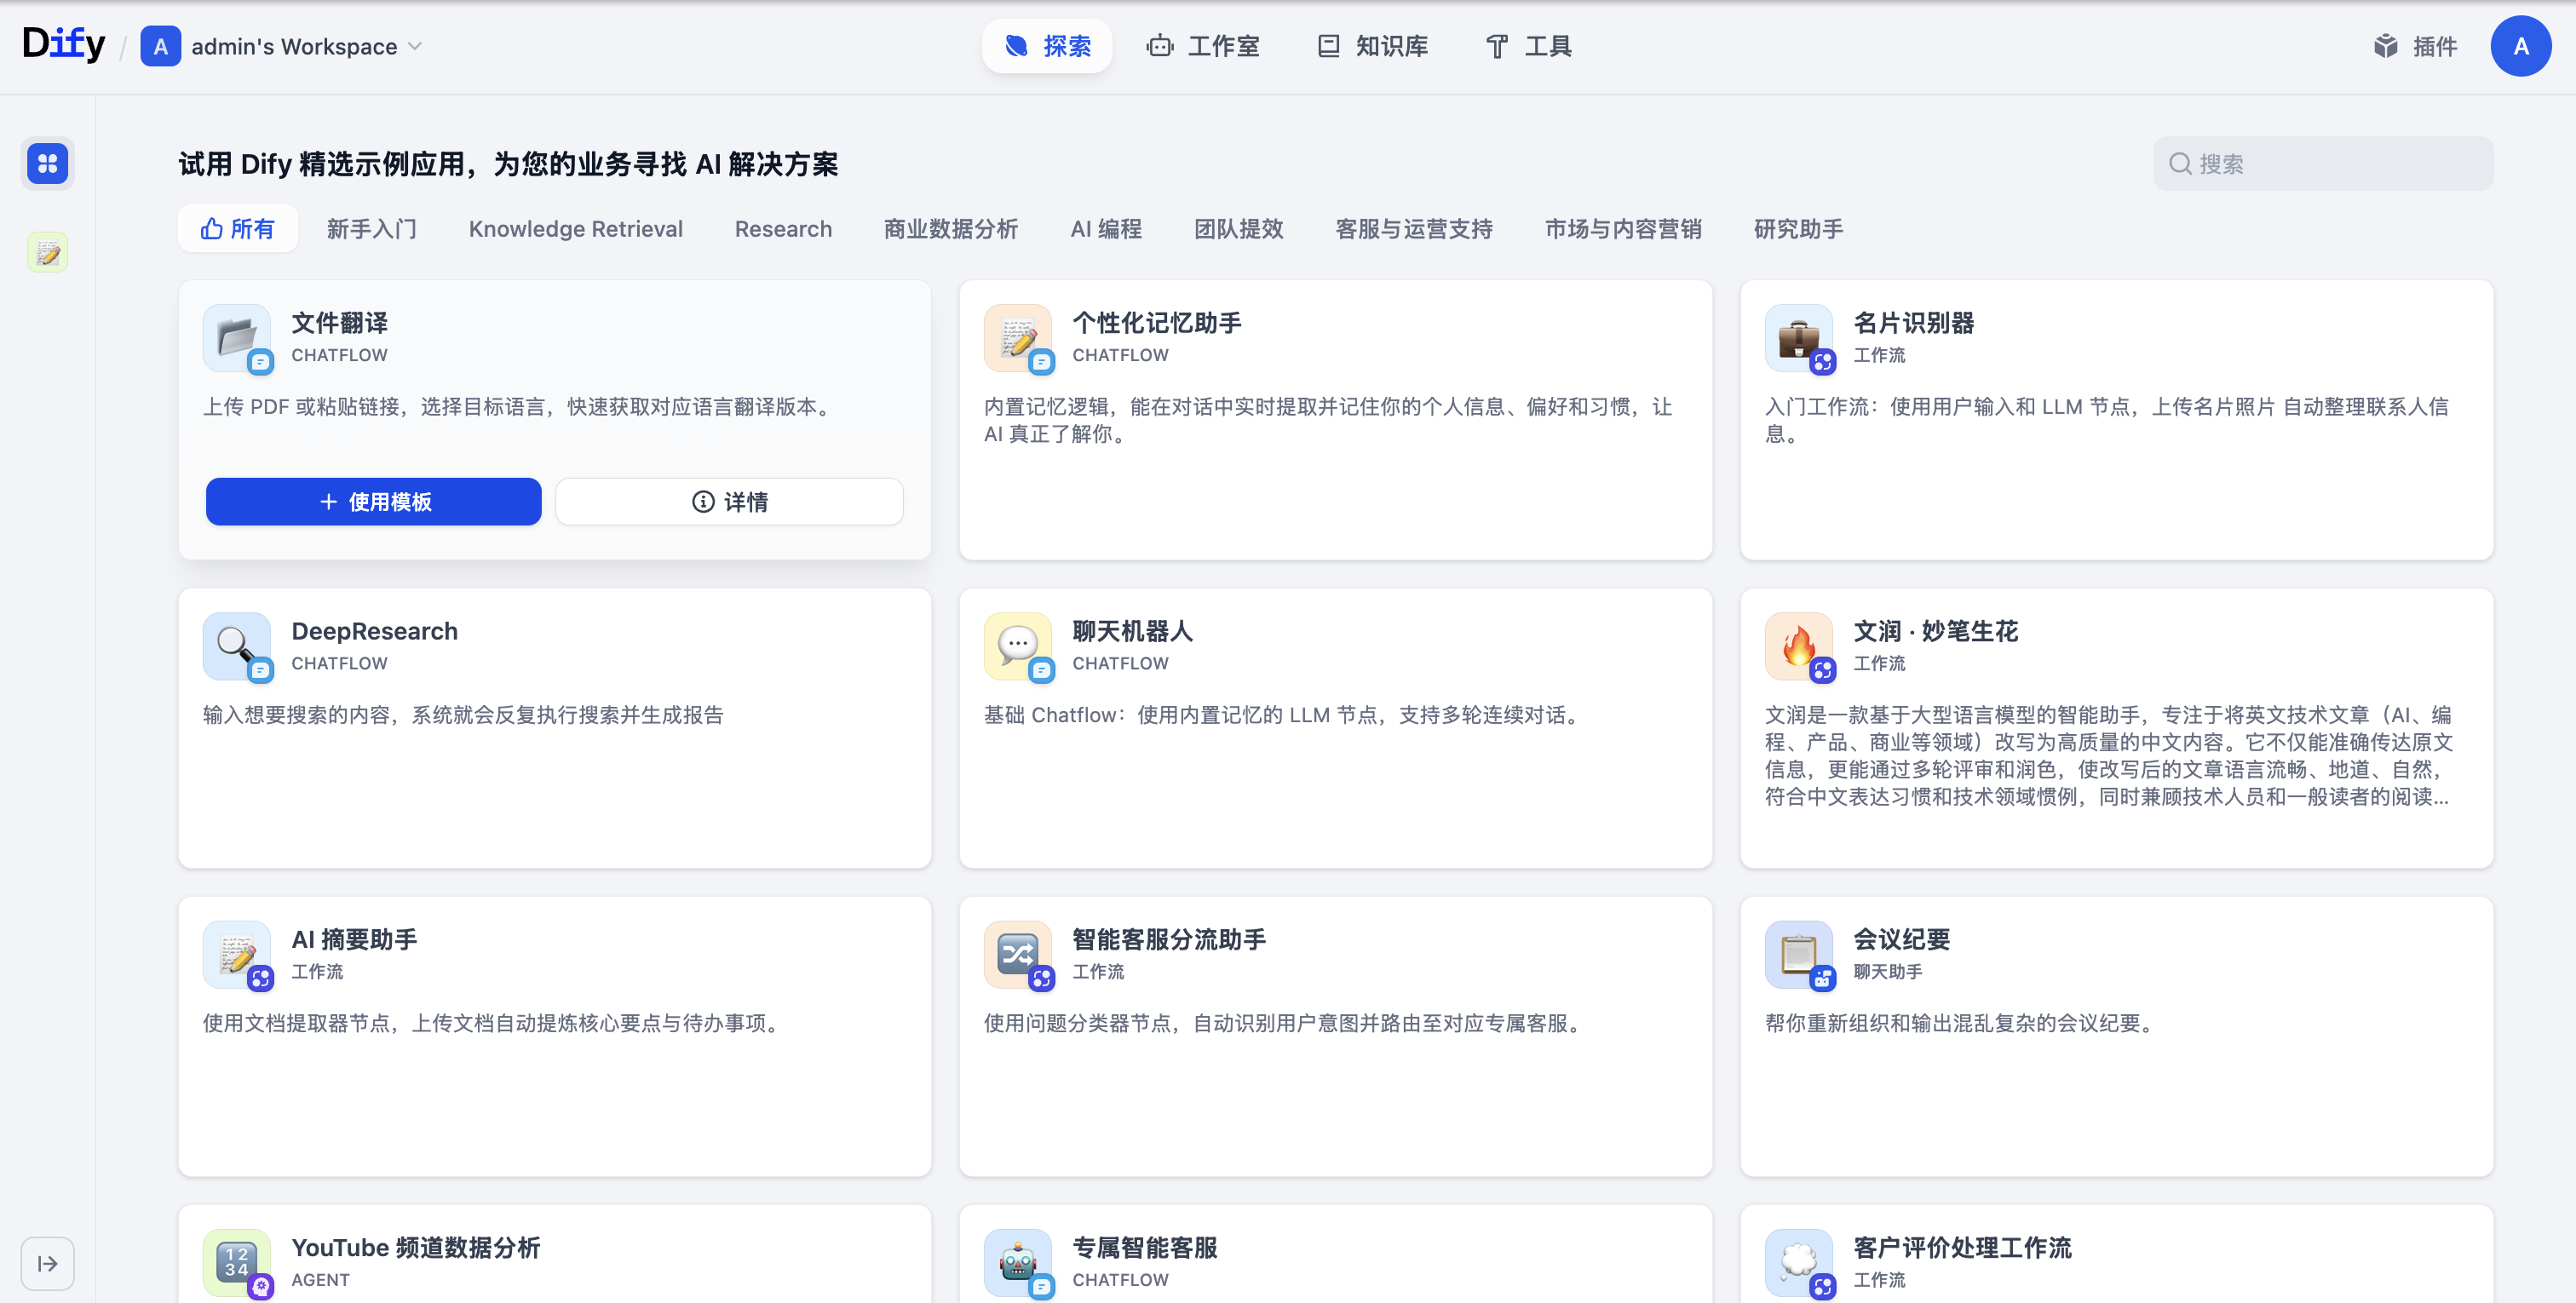The height and width of the screenshot is (1303, 2576).
Task: Click the 专属智能客服 robot icon
Action: (1018, 1262)
